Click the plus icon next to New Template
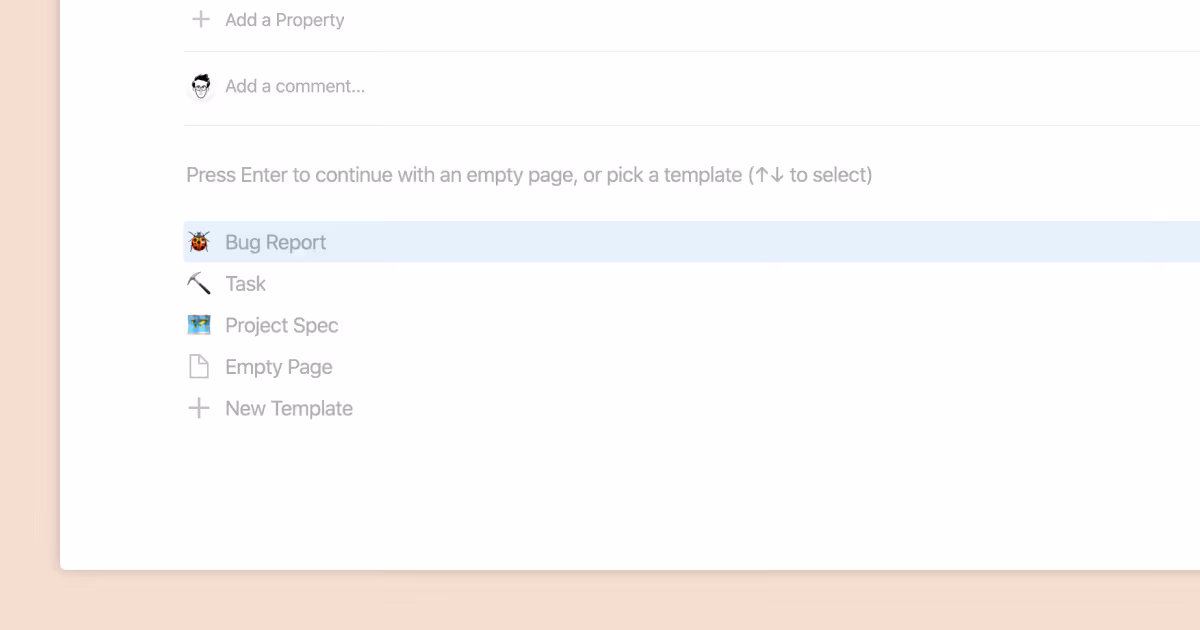The width and height of the screenshot is (1200, 630). click(199, 407)
